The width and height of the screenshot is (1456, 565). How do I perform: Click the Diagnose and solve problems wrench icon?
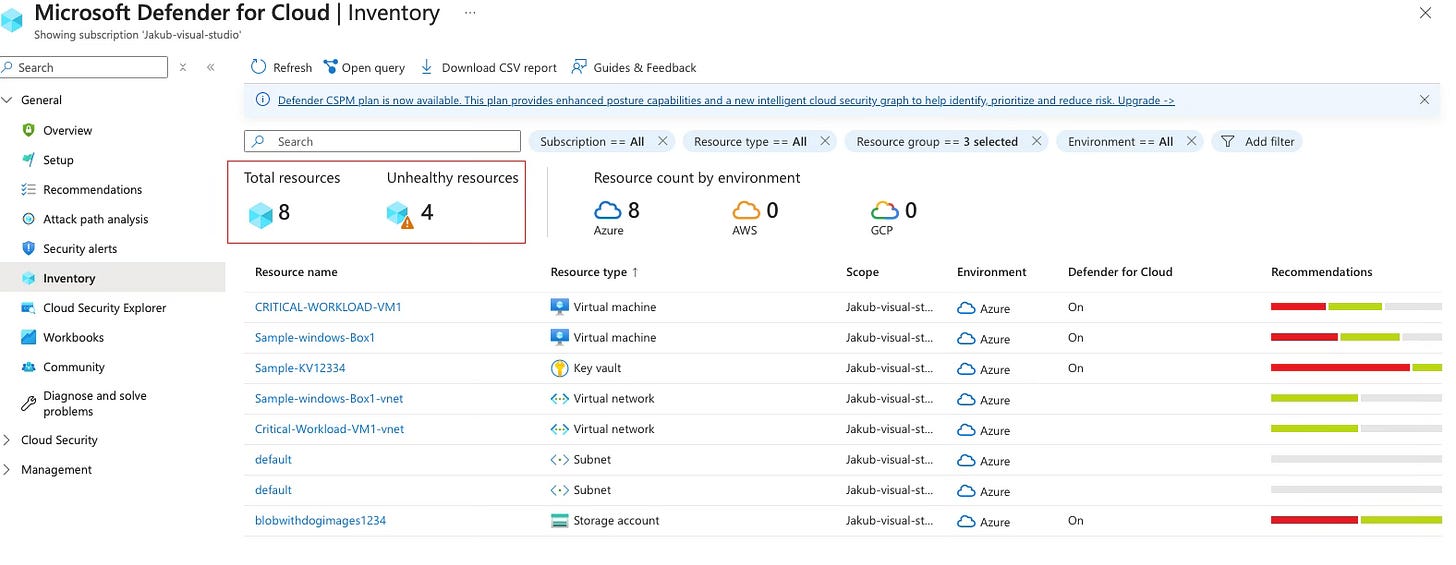28,403
